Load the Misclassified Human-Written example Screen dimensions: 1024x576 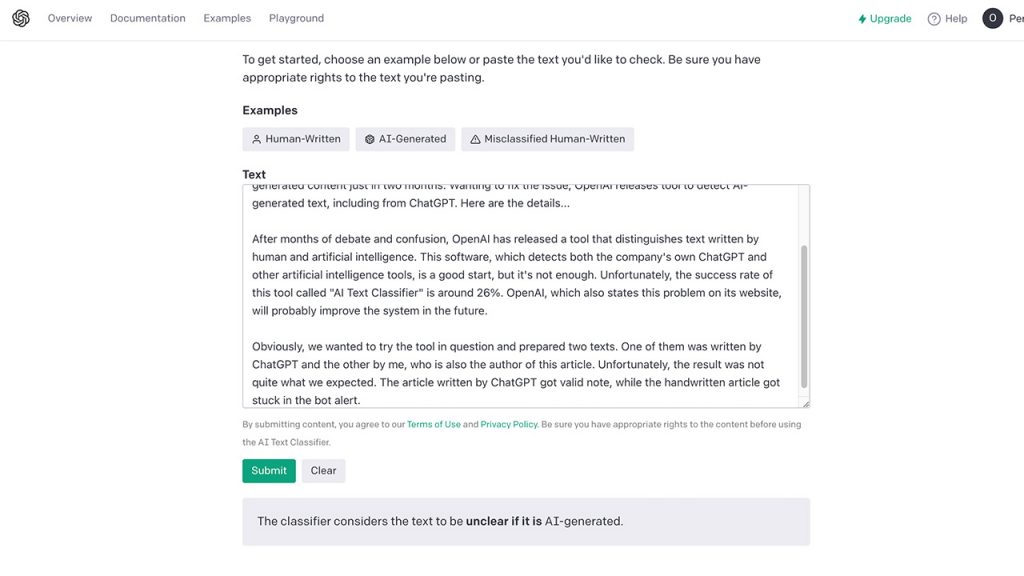[x=548, y=139]
